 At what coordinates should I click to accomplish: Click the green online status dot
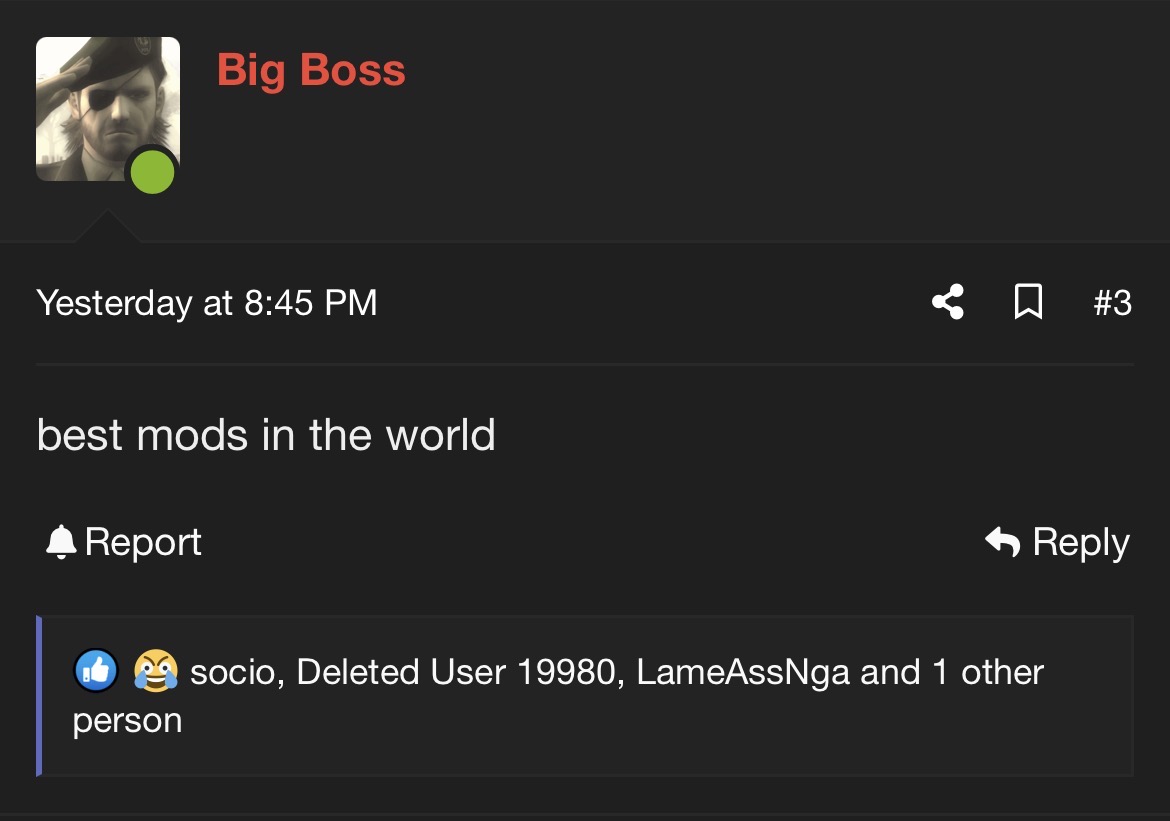click(152, 172)
